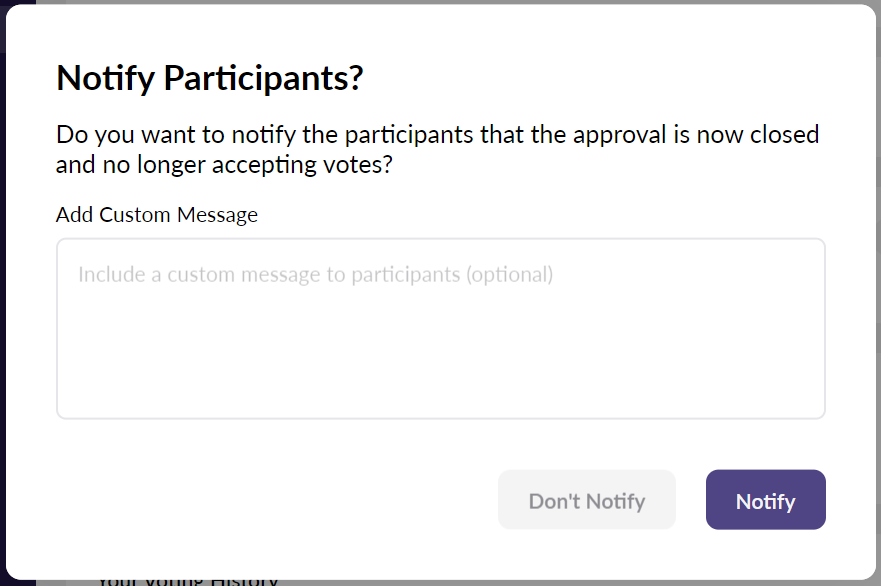Click the dimmed backdrop left of the dialog
Viewport: 881px width, 586px height.
[x=3, y=300]
